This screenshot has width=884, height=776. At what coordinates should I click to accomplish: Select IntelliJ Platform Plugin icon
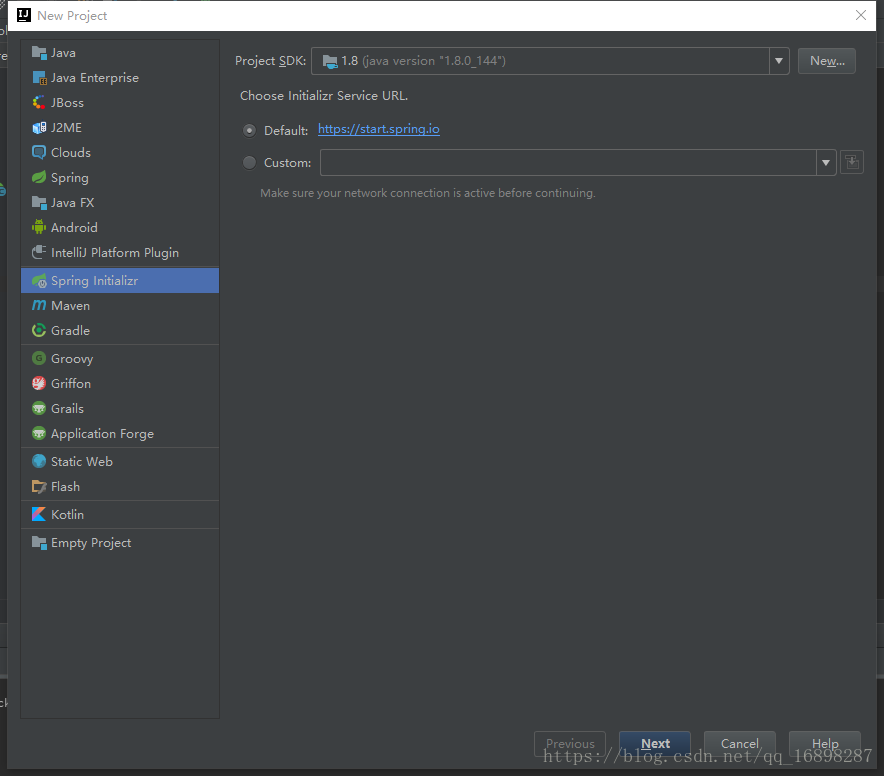(x=39, y=252)
